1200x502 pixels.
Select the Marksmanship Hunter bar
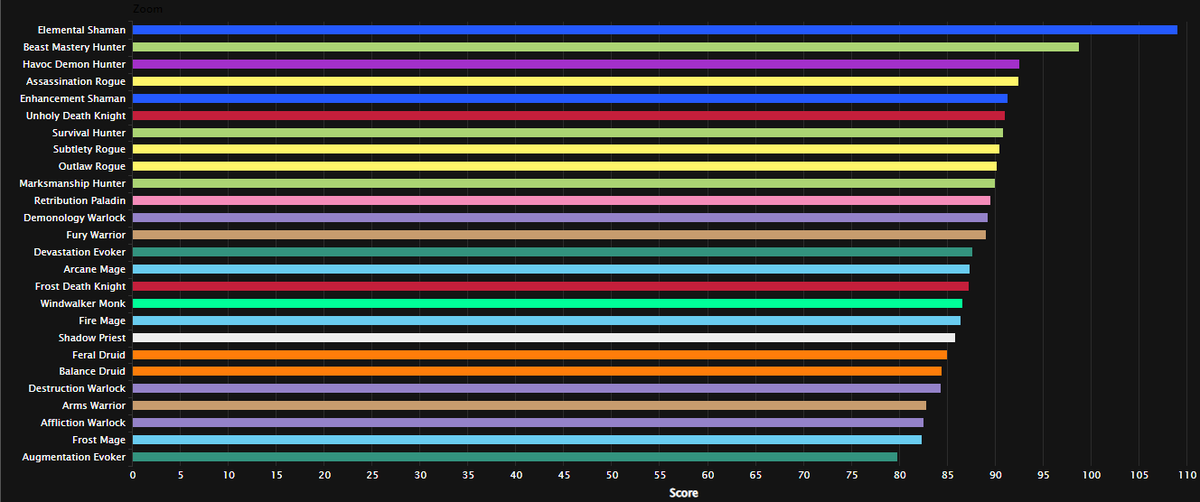[x=564, y=184]
